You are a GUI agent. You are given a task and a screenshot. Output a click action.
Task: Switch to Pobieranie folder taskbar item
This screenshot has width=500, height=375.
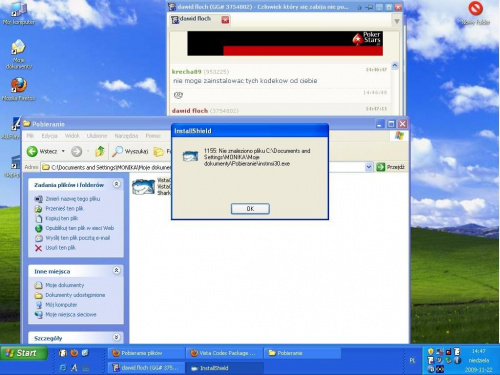pyautogui.click(x=302, y=353)
